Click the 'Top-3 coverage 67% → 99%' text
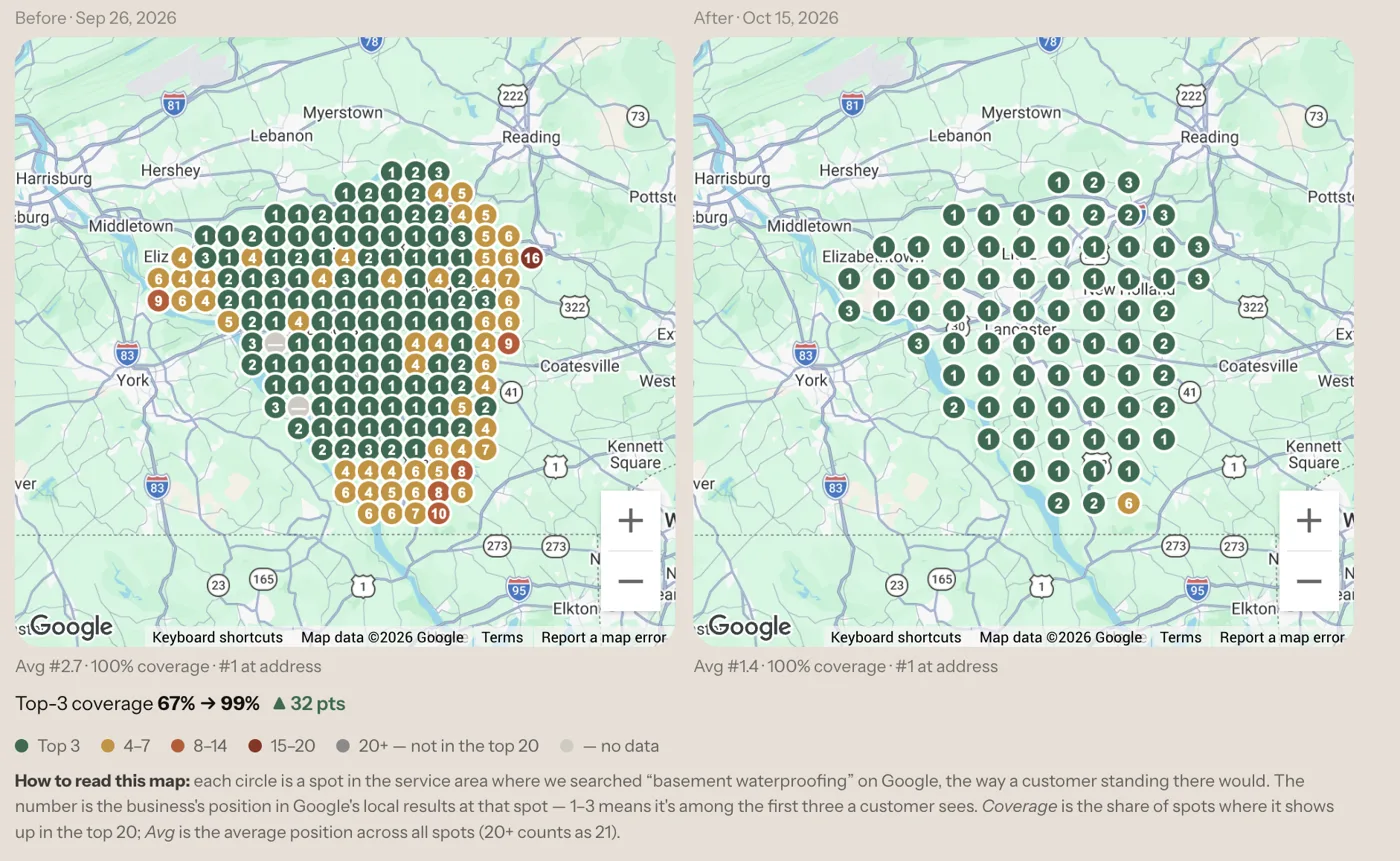Viewport: 1400px width, 861px height. coord(137,703)
